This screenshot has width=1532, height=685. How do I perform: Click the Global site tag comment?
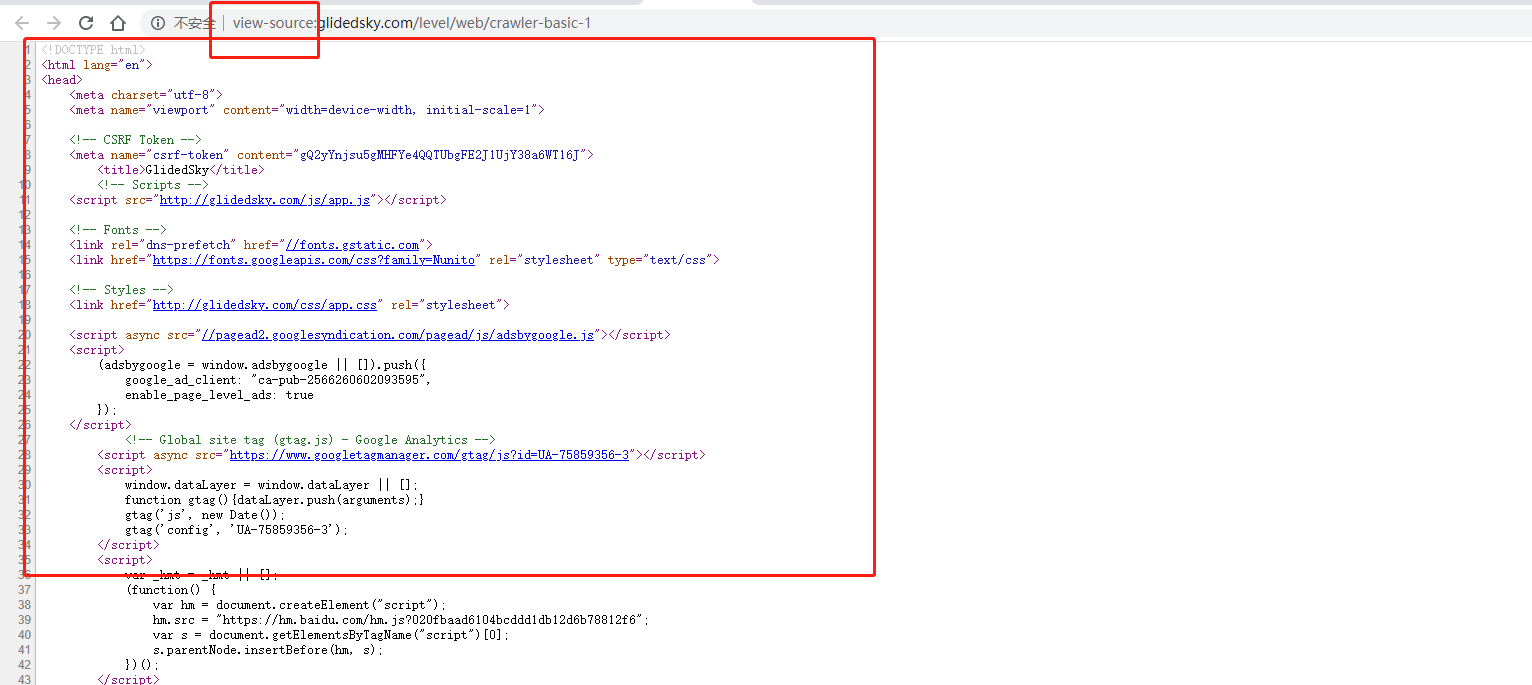310,440
